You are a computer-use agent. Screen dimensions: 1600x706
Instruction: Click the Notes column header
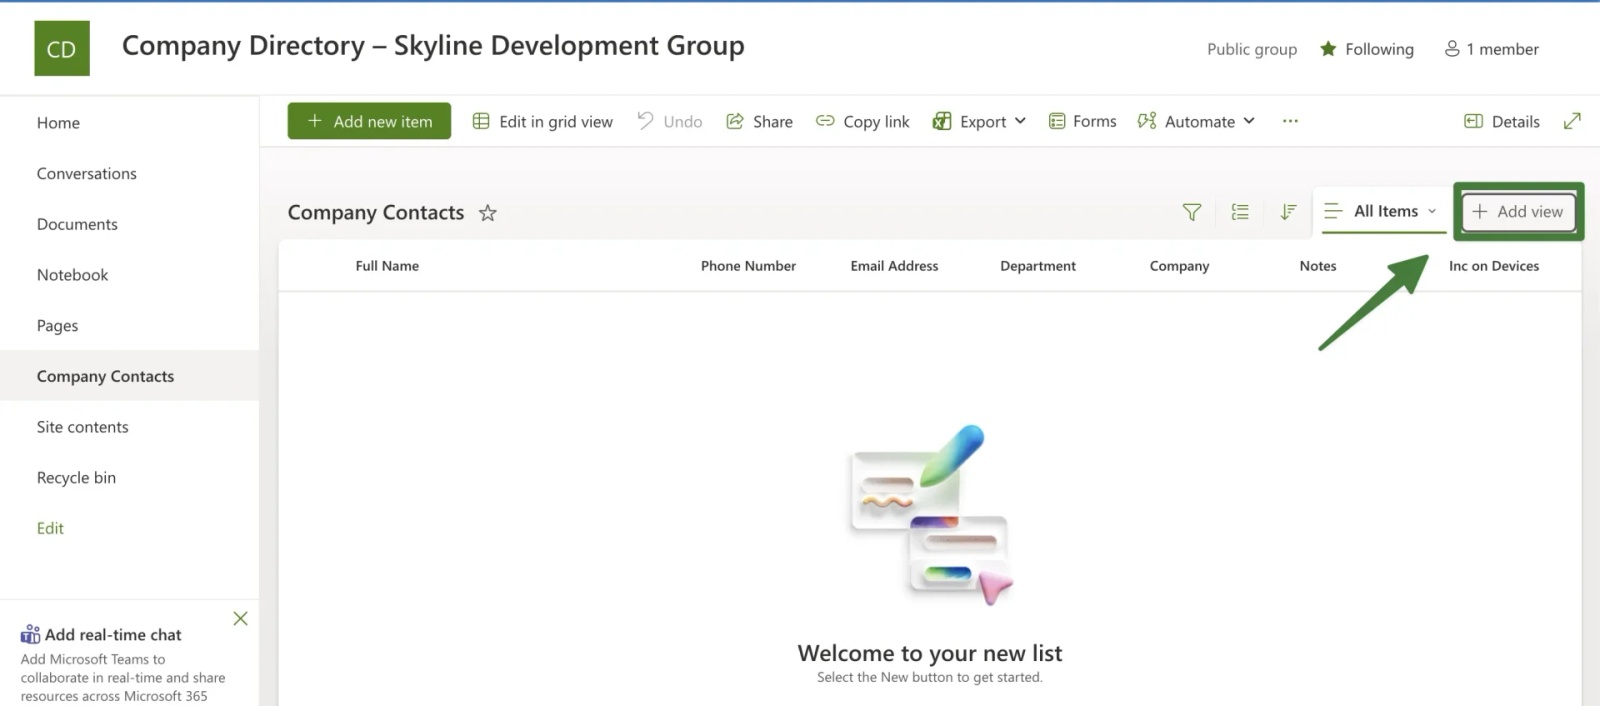tap(1317, 266)
